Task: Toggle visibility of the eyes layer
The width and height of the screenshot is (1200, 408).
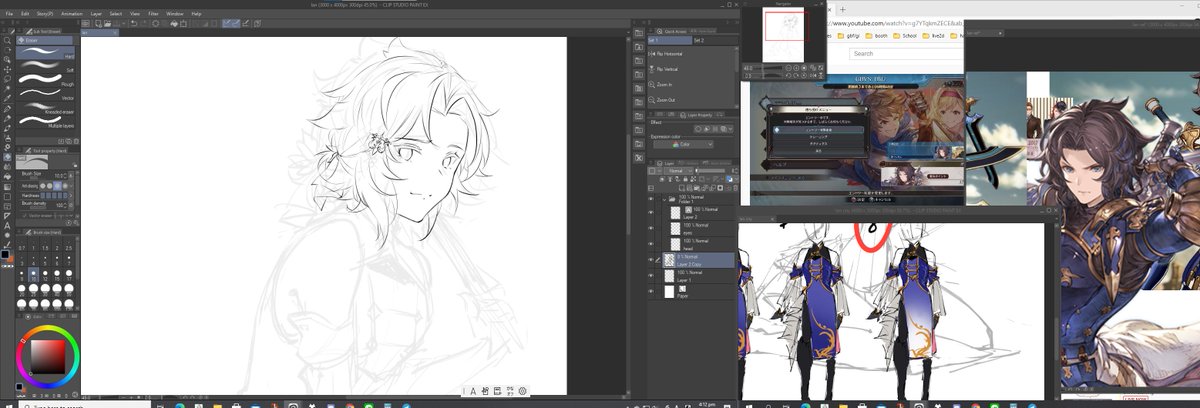Action: (x=651, y=229)
